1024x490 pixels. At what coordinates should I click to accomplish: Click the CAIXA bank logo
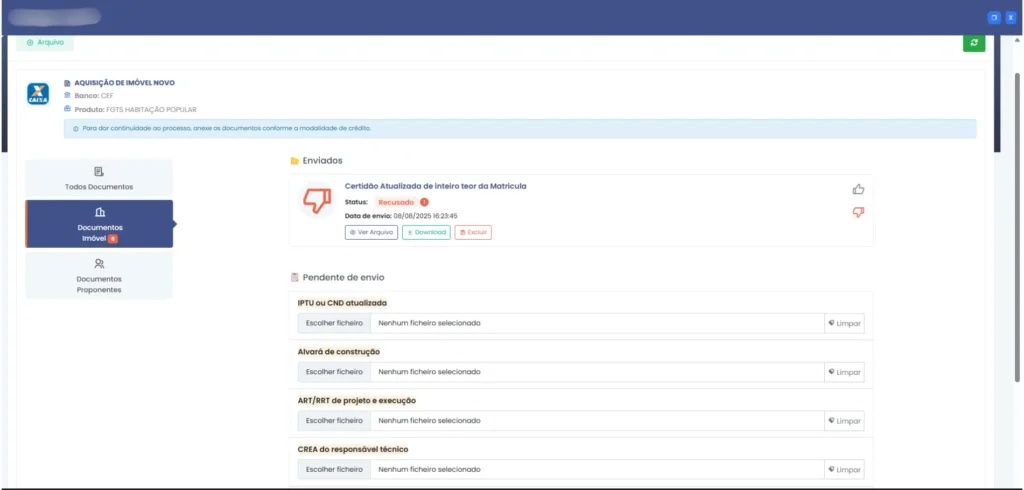pos(39,95)
